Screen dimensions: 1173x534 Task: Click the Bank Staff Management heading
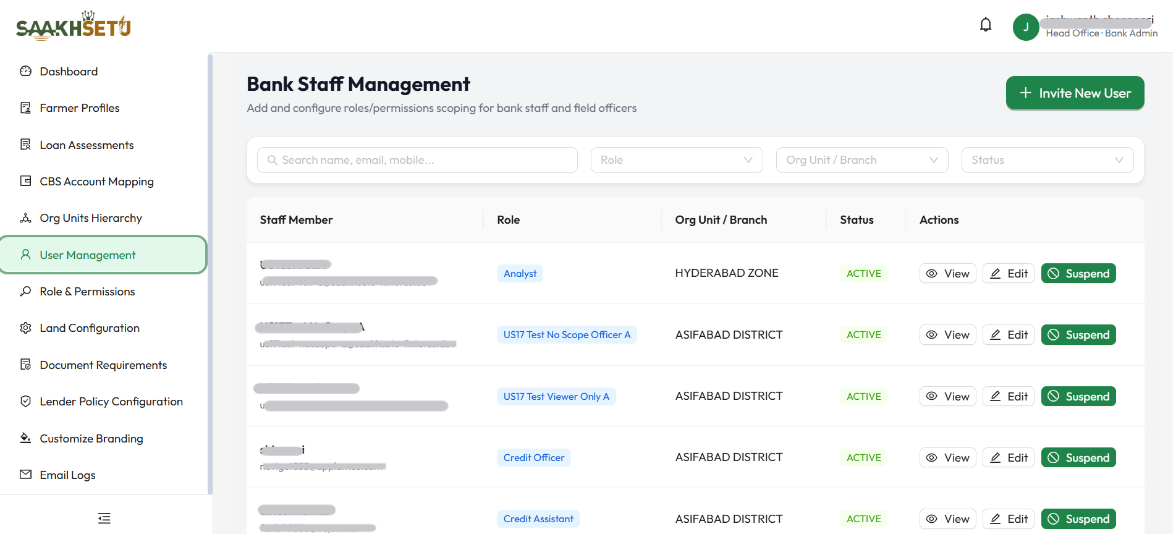(358, 84)
